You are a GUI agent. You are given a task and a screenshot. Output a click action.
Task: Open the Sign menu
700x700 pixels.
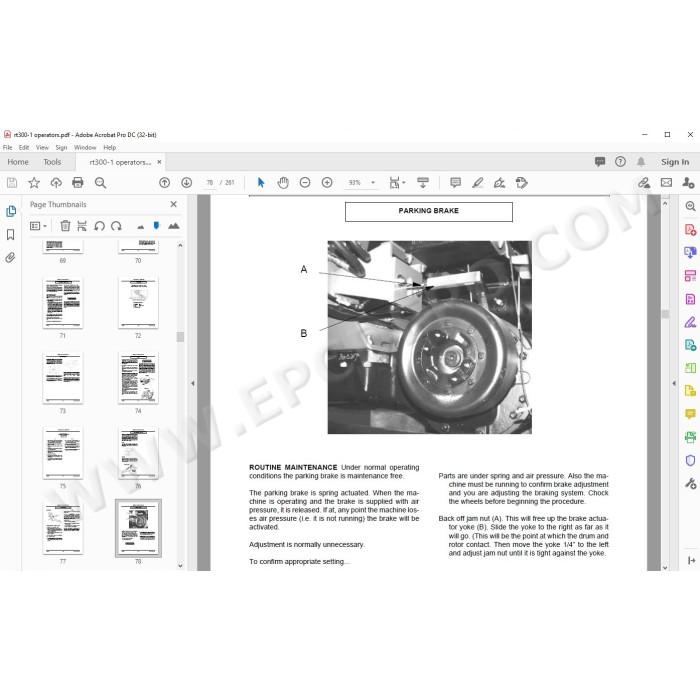pos(61,147)
